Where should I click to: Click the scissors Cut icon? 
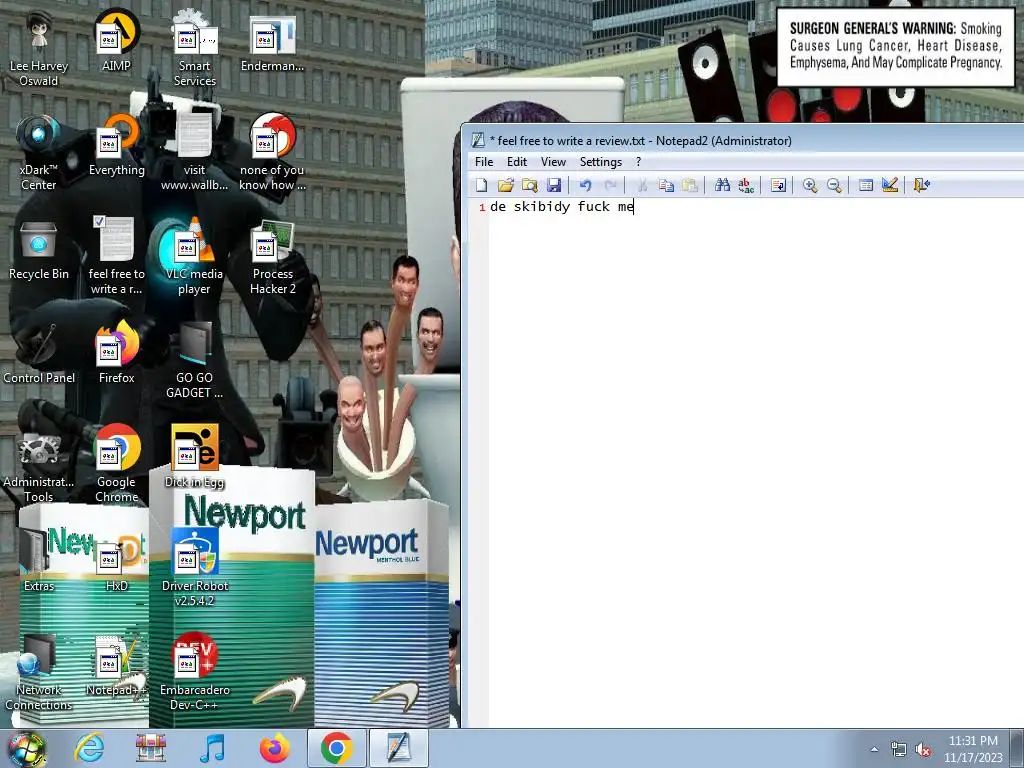(642, 185)
